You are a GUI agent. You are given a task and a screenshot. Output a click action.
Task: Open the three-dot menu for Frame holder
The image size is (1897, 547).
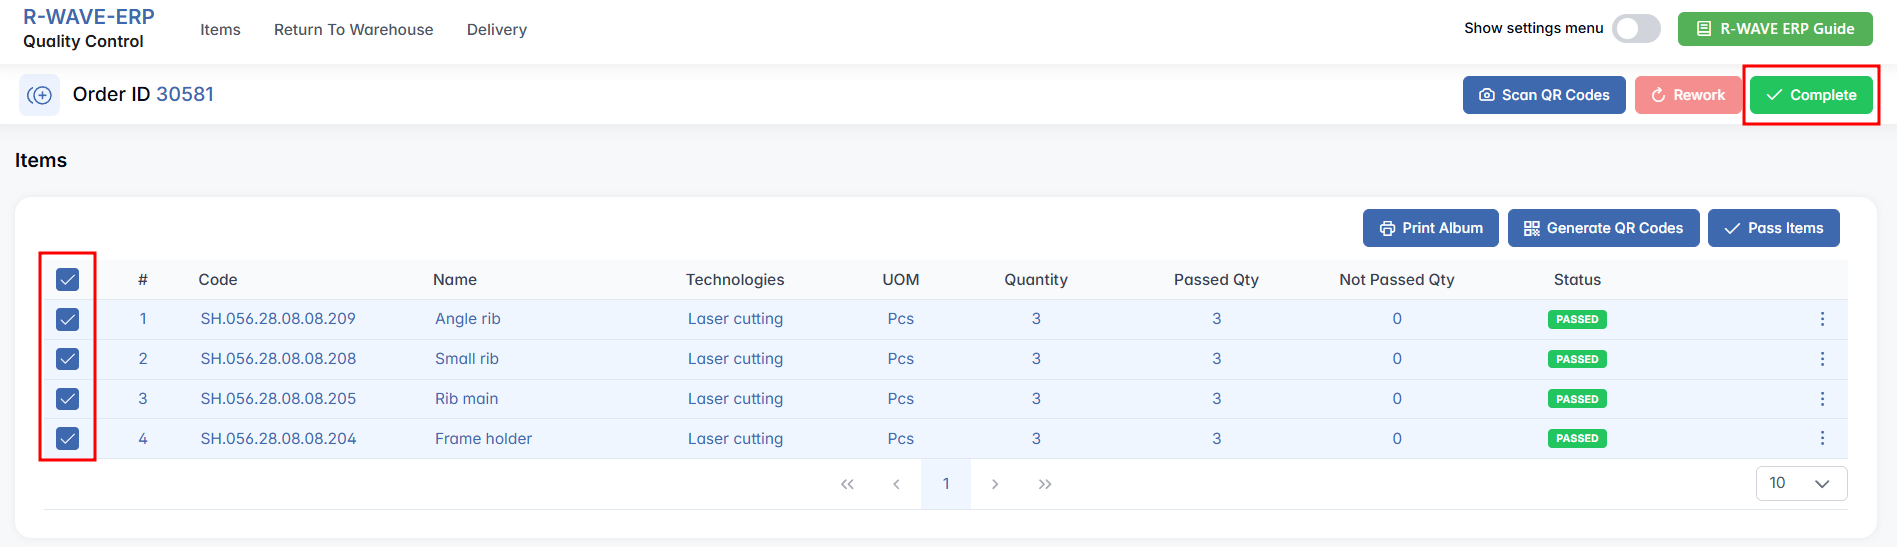click(1822, 438)
